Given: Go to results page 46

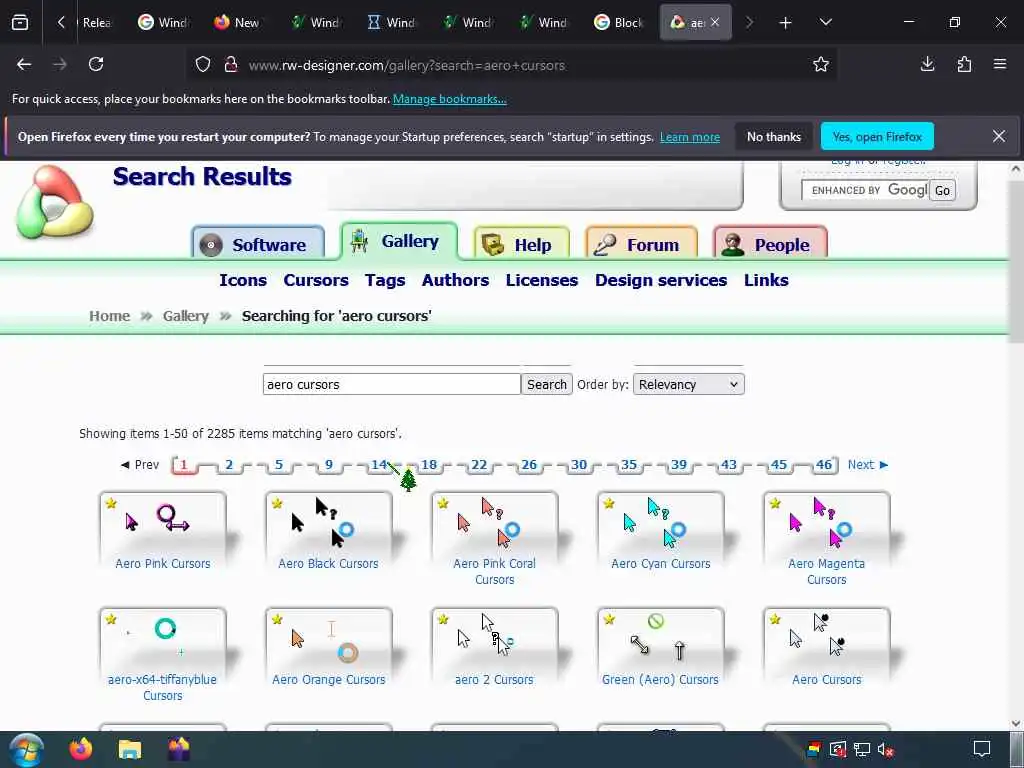Looking at the screenshot, I should click(x=824, y=465).
